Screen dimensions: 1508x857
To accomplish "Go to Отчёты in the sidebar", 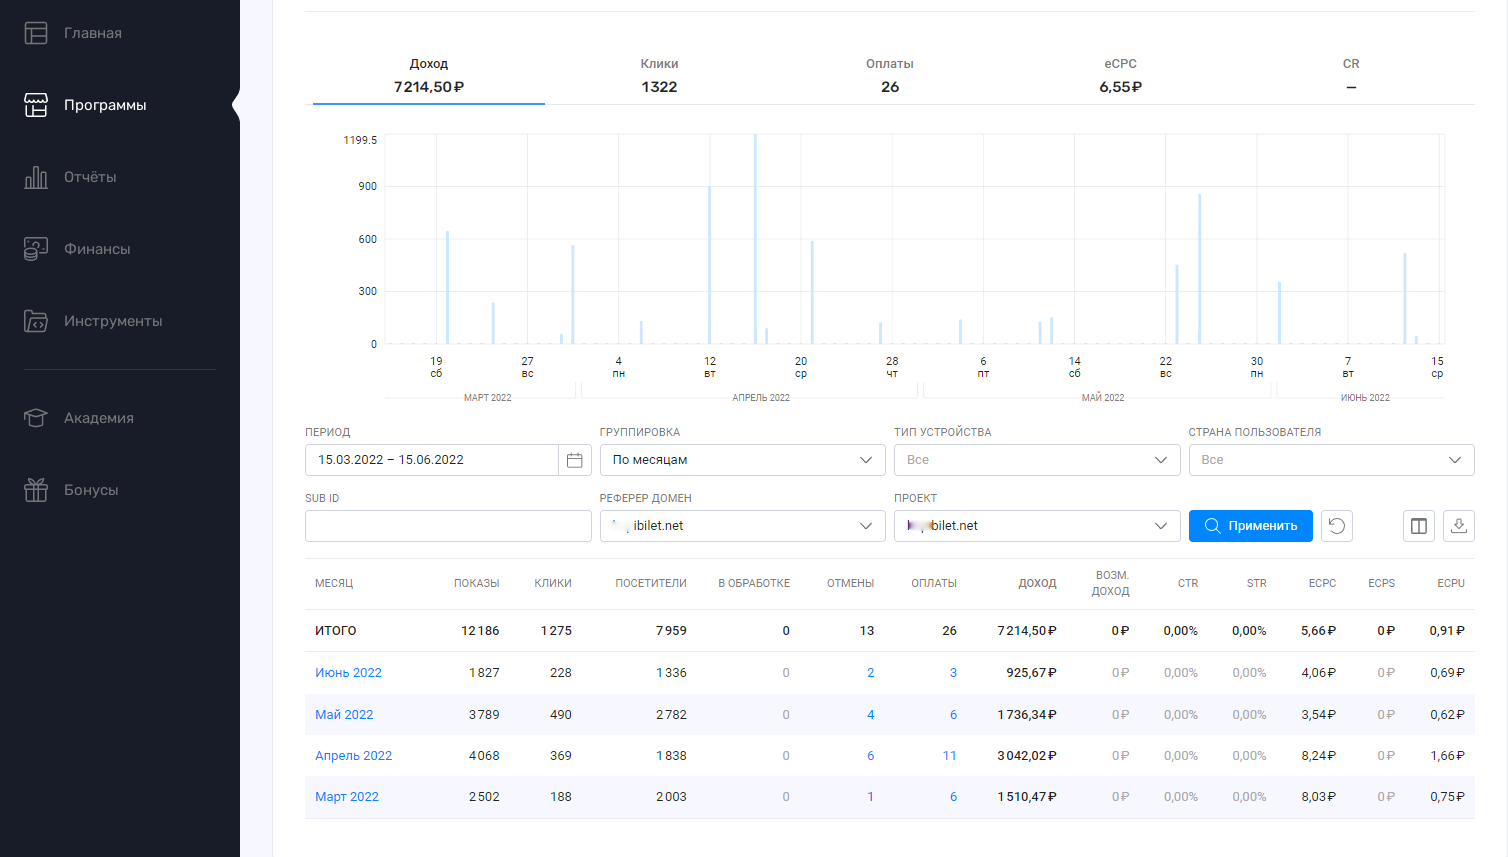I will tap(90, 177).
